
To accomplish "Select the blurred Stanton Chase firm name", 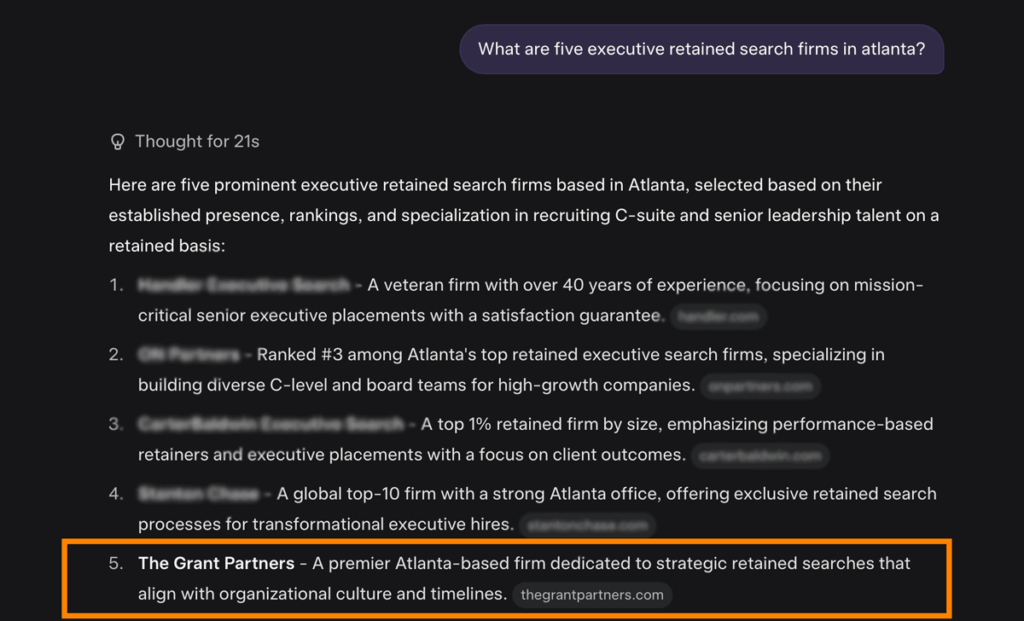I will pyautogui.click(x=198, y=494).
